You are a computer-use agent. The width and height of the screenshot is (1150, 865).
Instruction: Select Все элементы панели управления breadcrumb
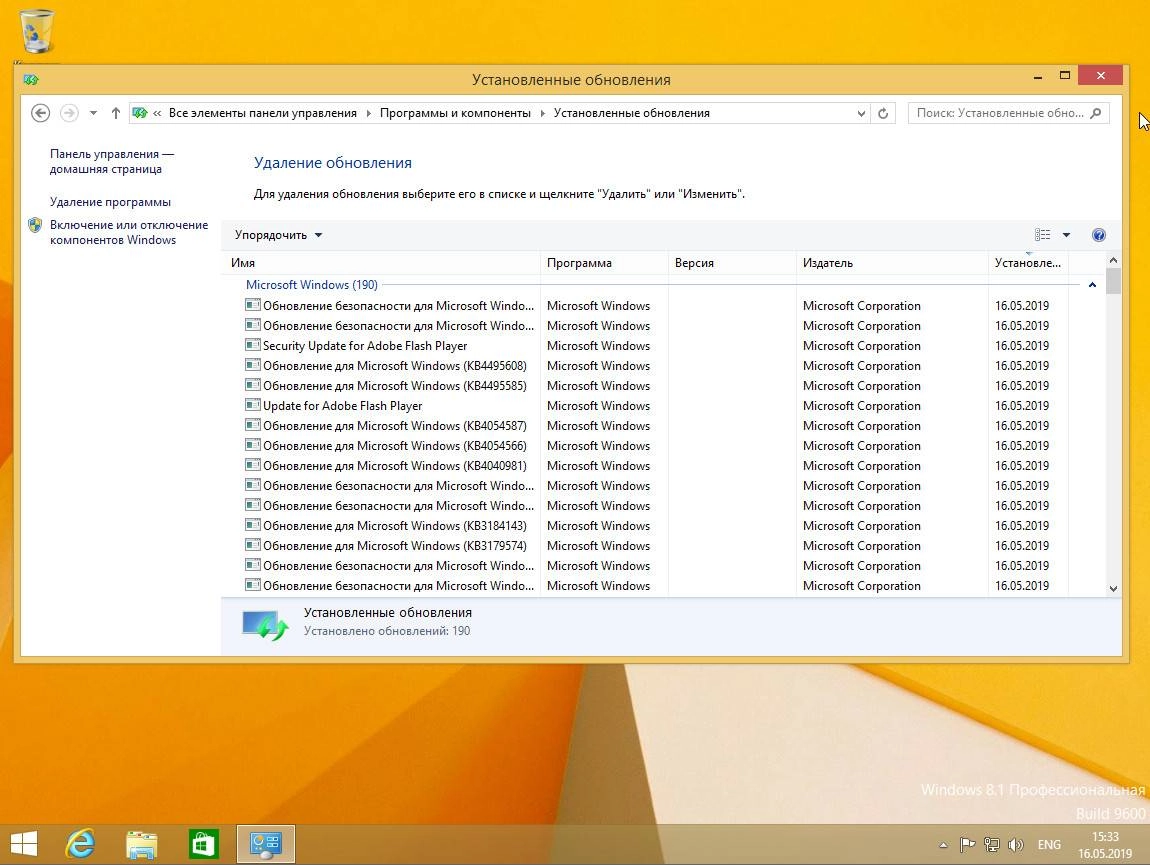click(263, 113)
